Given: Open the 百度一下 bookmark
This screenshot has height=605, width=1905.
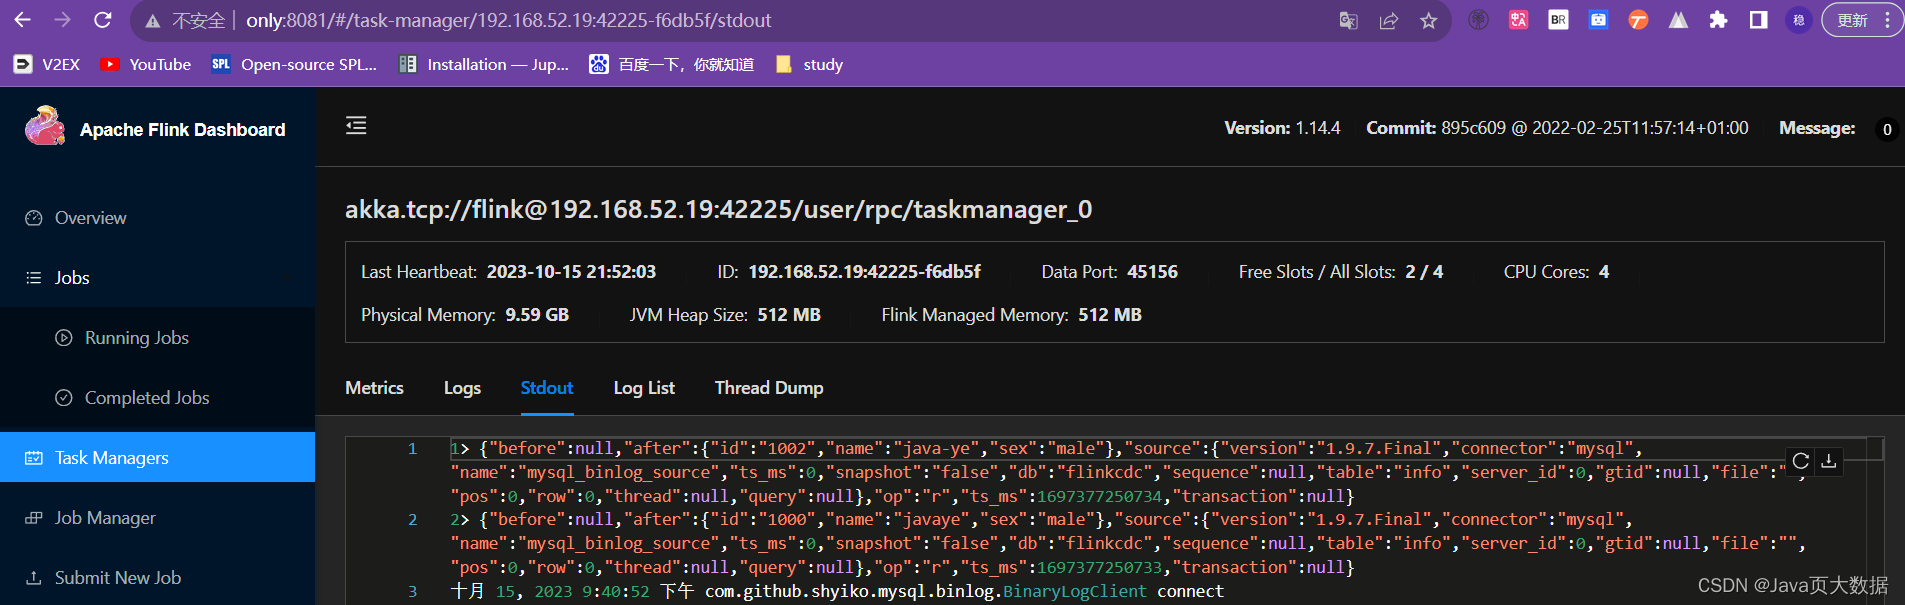Looking at the screenshot, I should (x=672, y=64).
